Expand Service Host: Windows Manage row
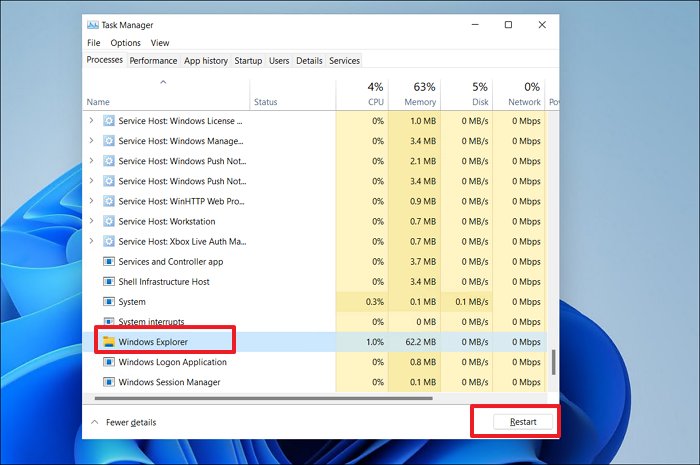The height and width of the screenshot is (465, 700). [92, 141]
